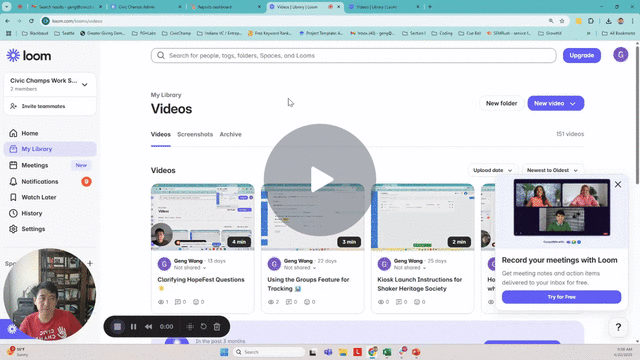
Task: Click the New folder button
Action: point(501,103)
